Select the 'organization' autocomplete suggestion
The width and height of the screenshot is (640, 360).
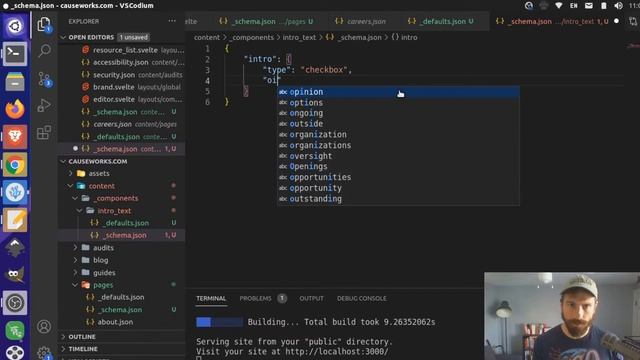398,134
